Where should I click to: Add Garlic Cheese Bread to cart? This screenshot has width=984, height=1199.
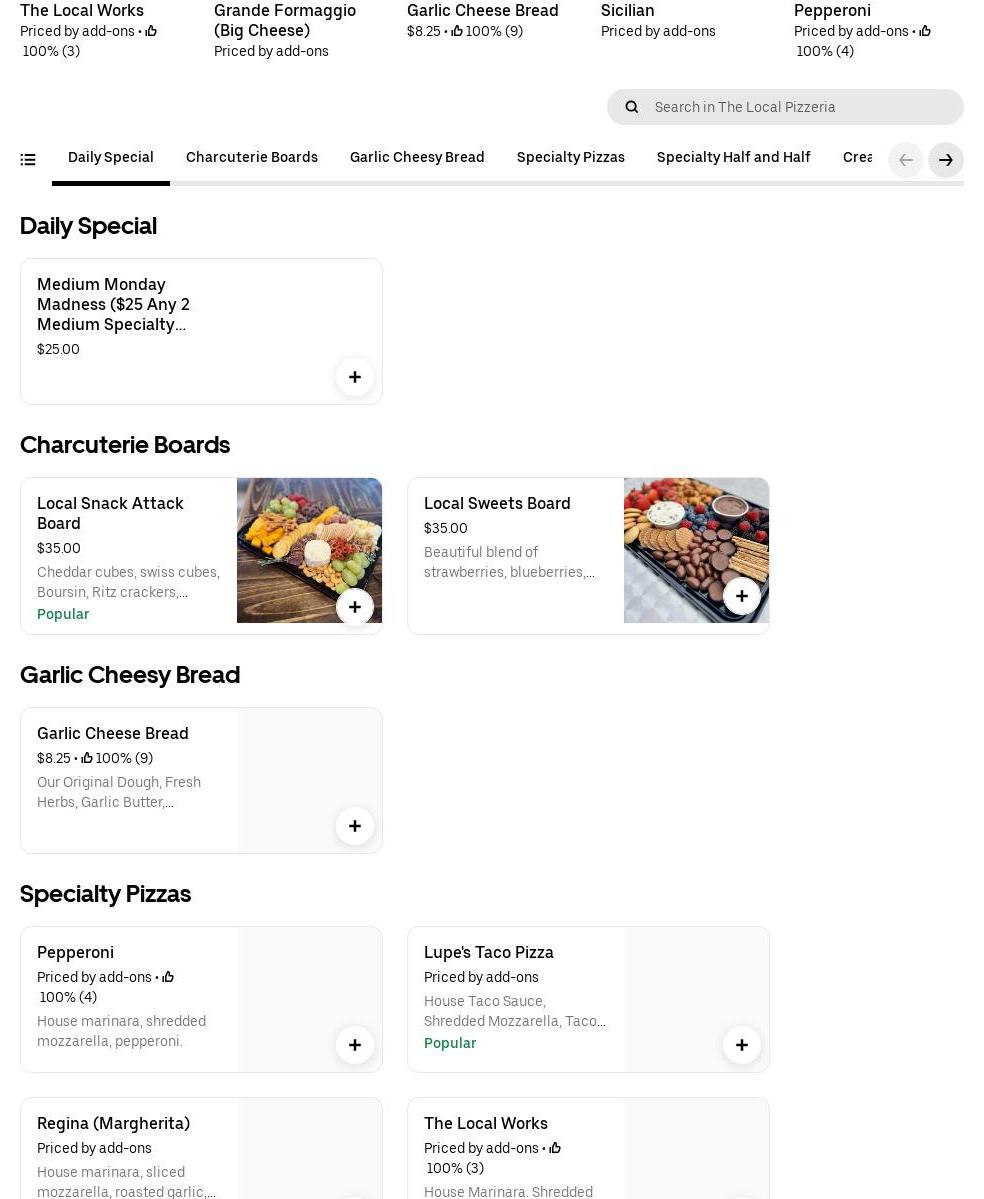click(355, 826)
